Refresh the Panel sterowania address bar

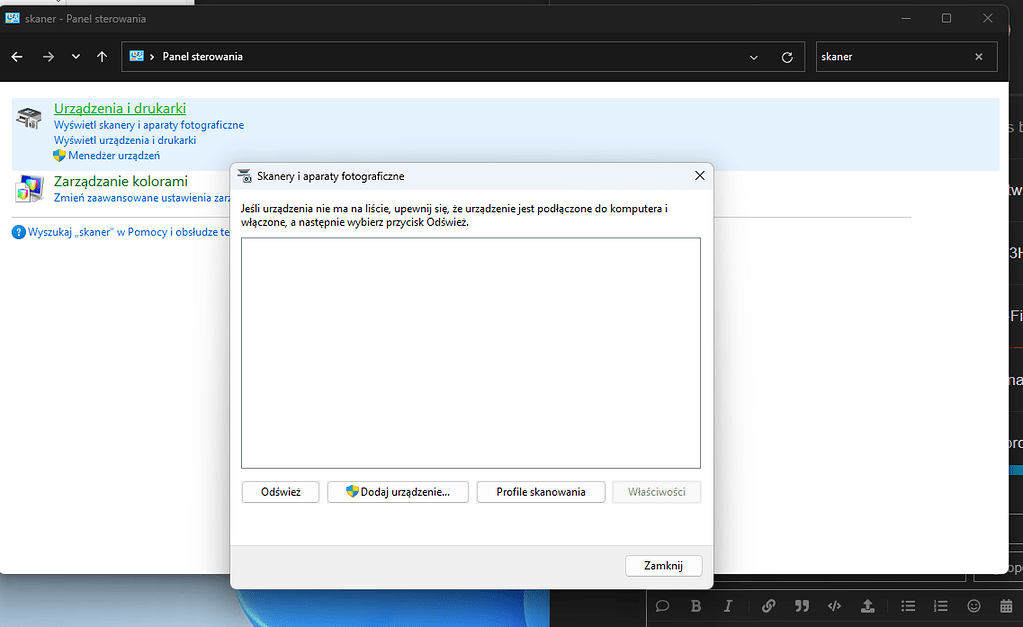787,57
